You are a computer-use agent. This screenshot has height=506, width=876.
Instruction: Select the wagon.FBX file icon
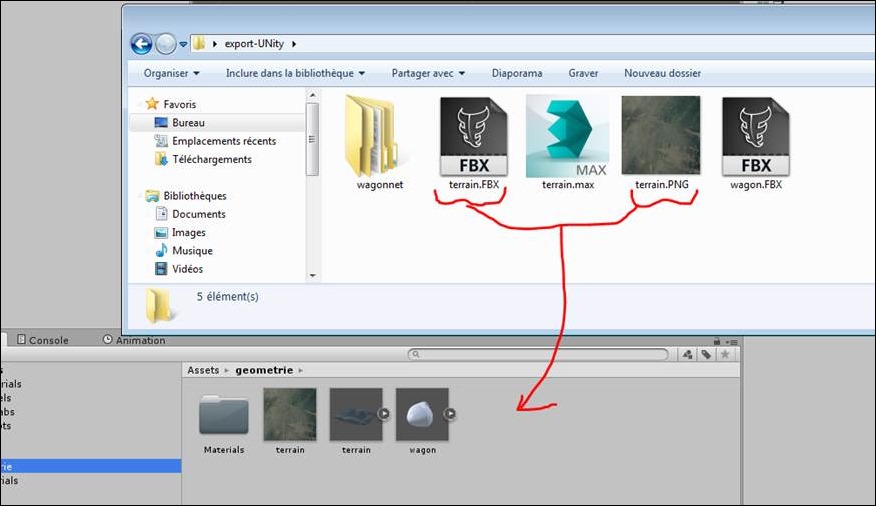(756, 137)
